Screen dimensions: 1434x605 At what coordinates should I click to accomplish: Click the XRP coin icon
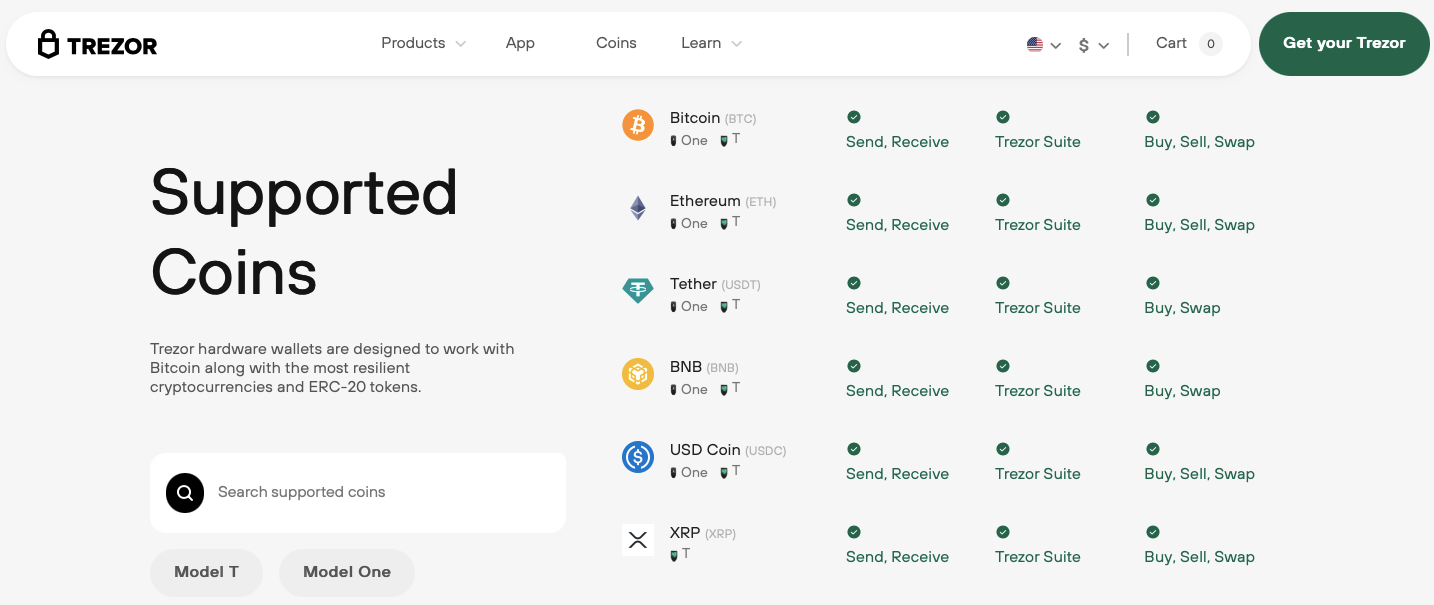click(x=637, y=540)
